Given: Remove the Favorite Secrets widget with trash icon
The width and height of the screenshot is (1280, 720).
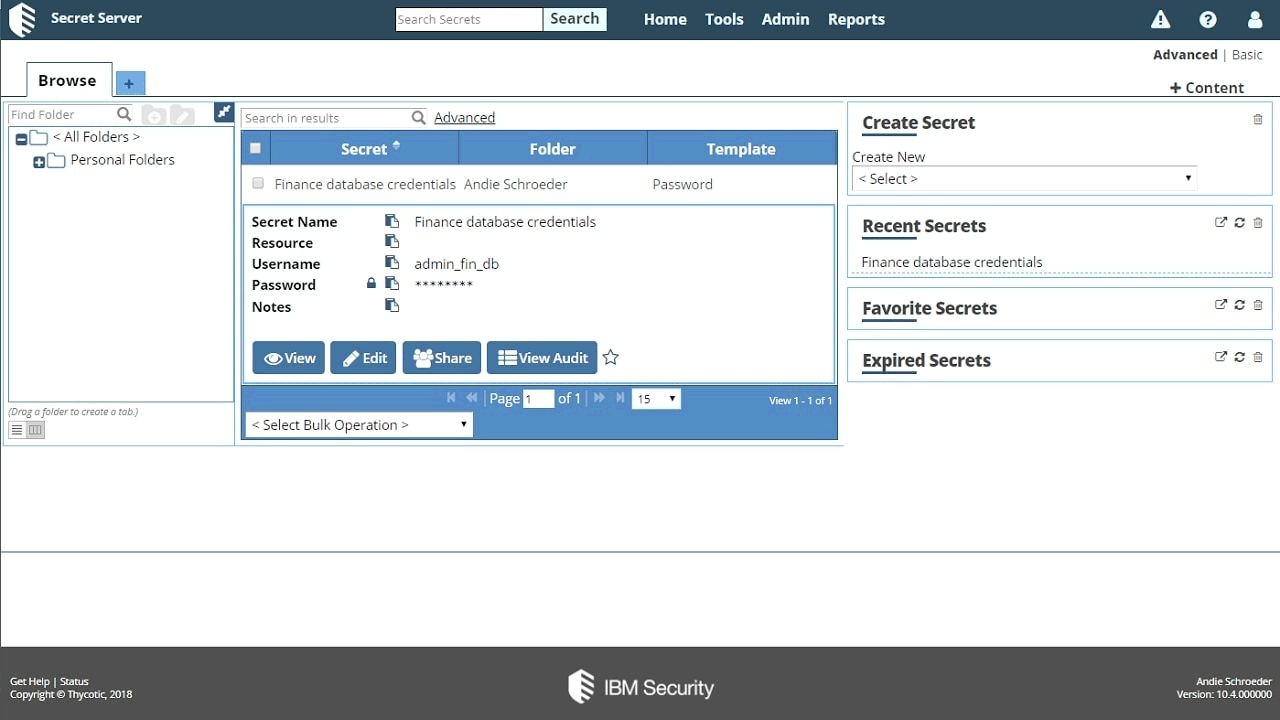Looking at the screenshot, I should [x=1258, y=304].
